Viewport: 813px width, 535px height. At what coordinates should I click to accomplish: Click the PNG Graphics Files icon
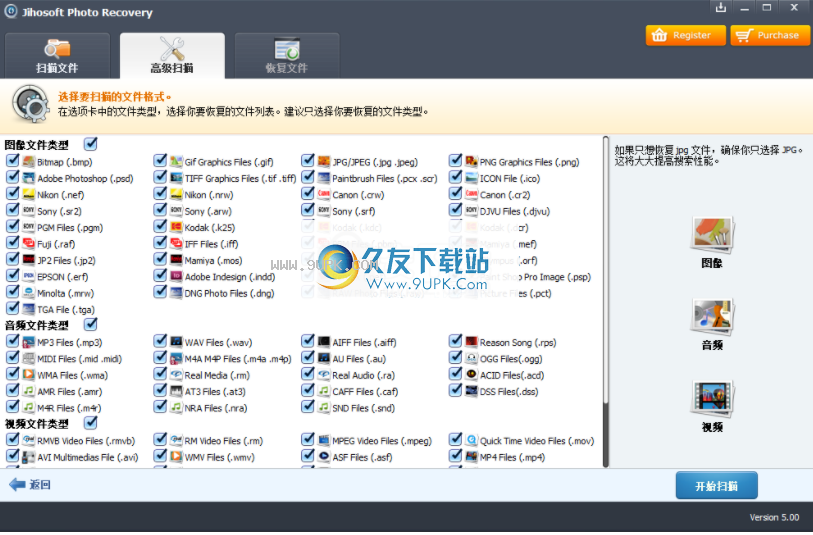471,162
